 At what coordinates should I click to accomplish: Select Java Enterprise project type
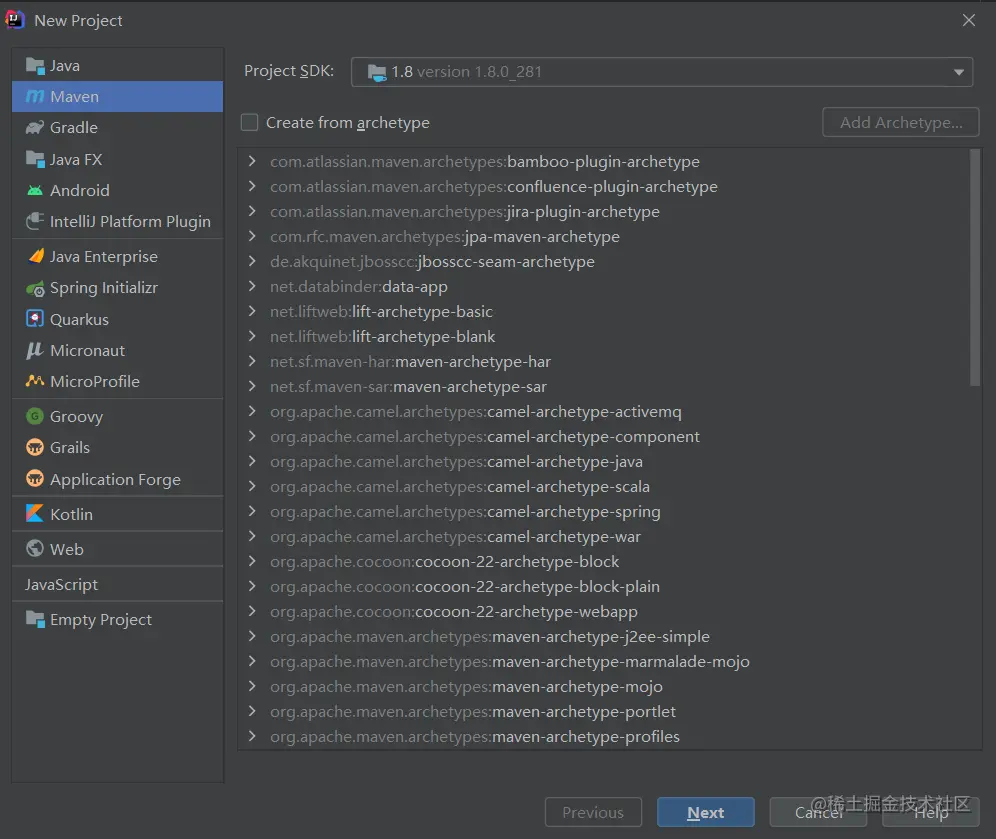(103, 257)
